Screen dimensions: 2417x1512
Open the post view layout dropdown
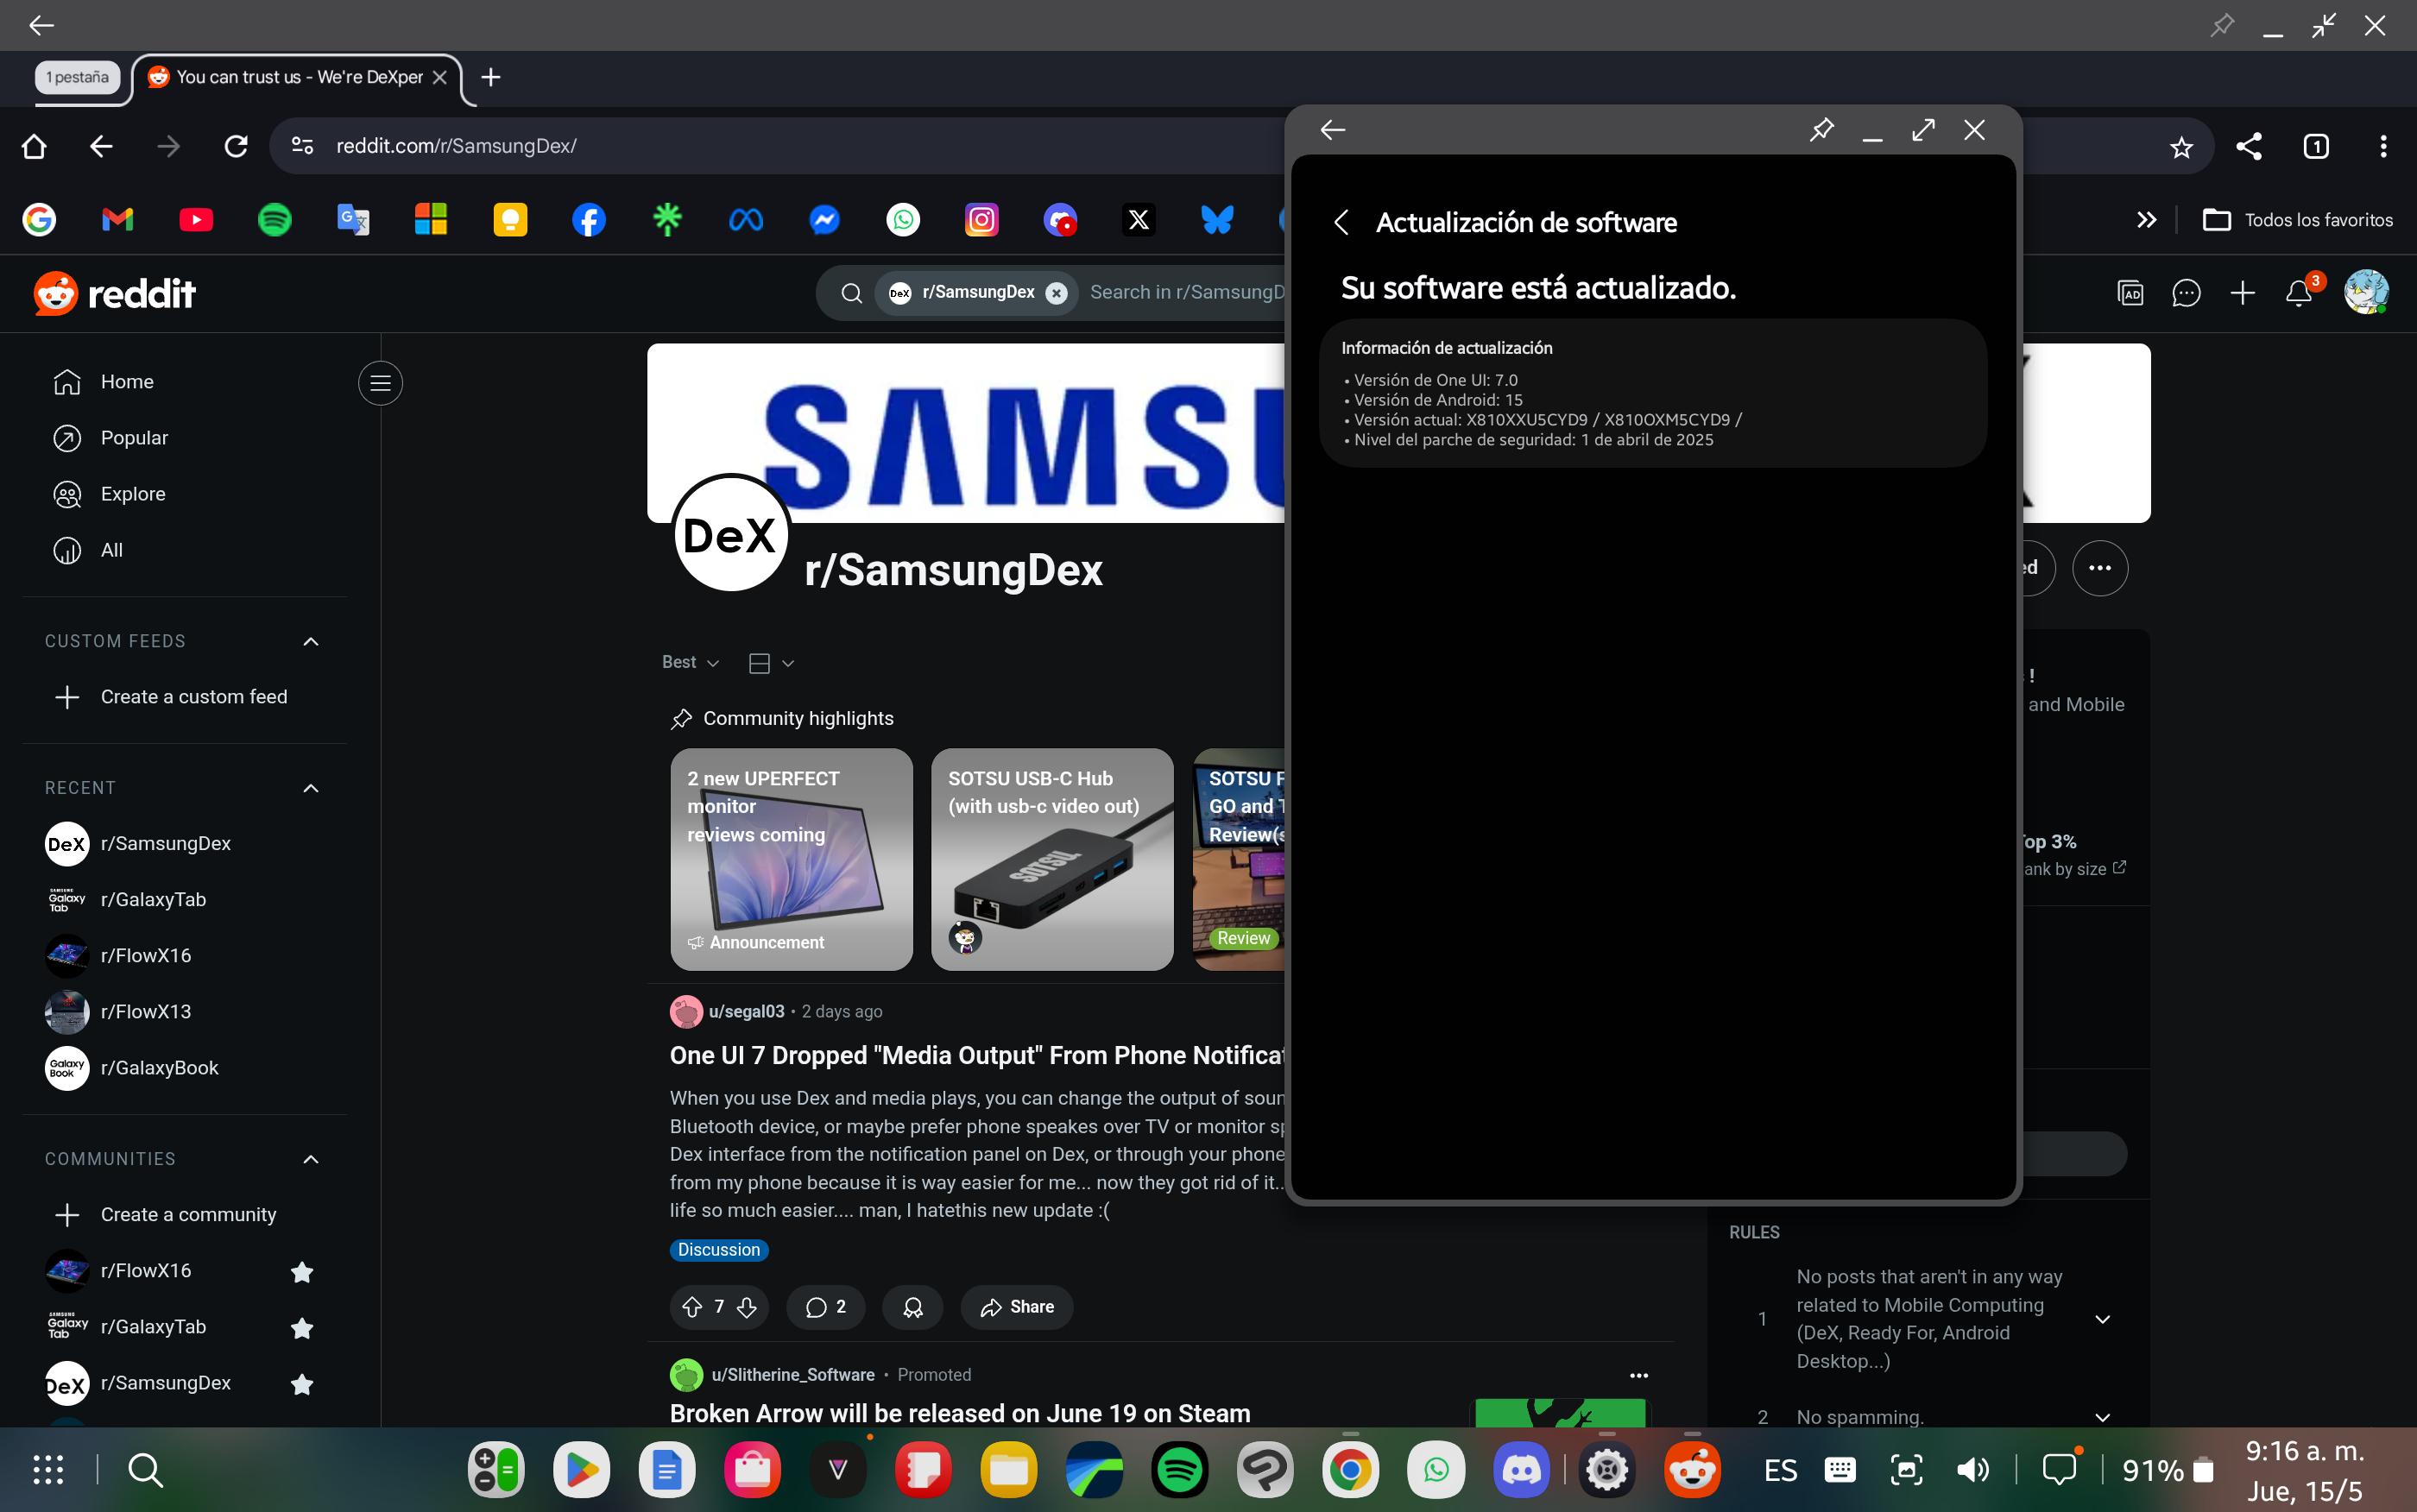pyautogui.click(x=771, y=663)
